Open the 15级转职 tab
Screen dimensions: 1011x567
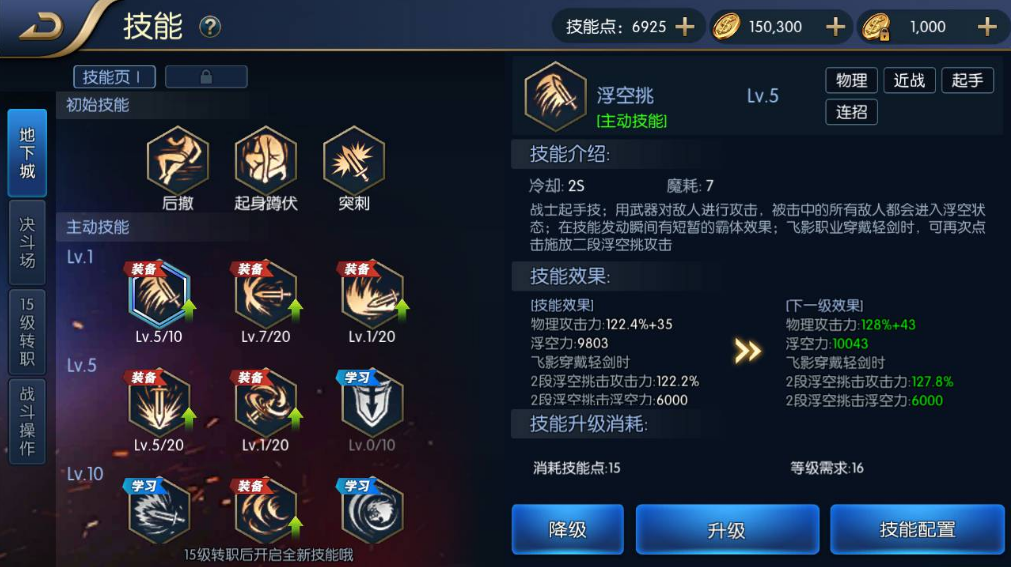[27, 332]
